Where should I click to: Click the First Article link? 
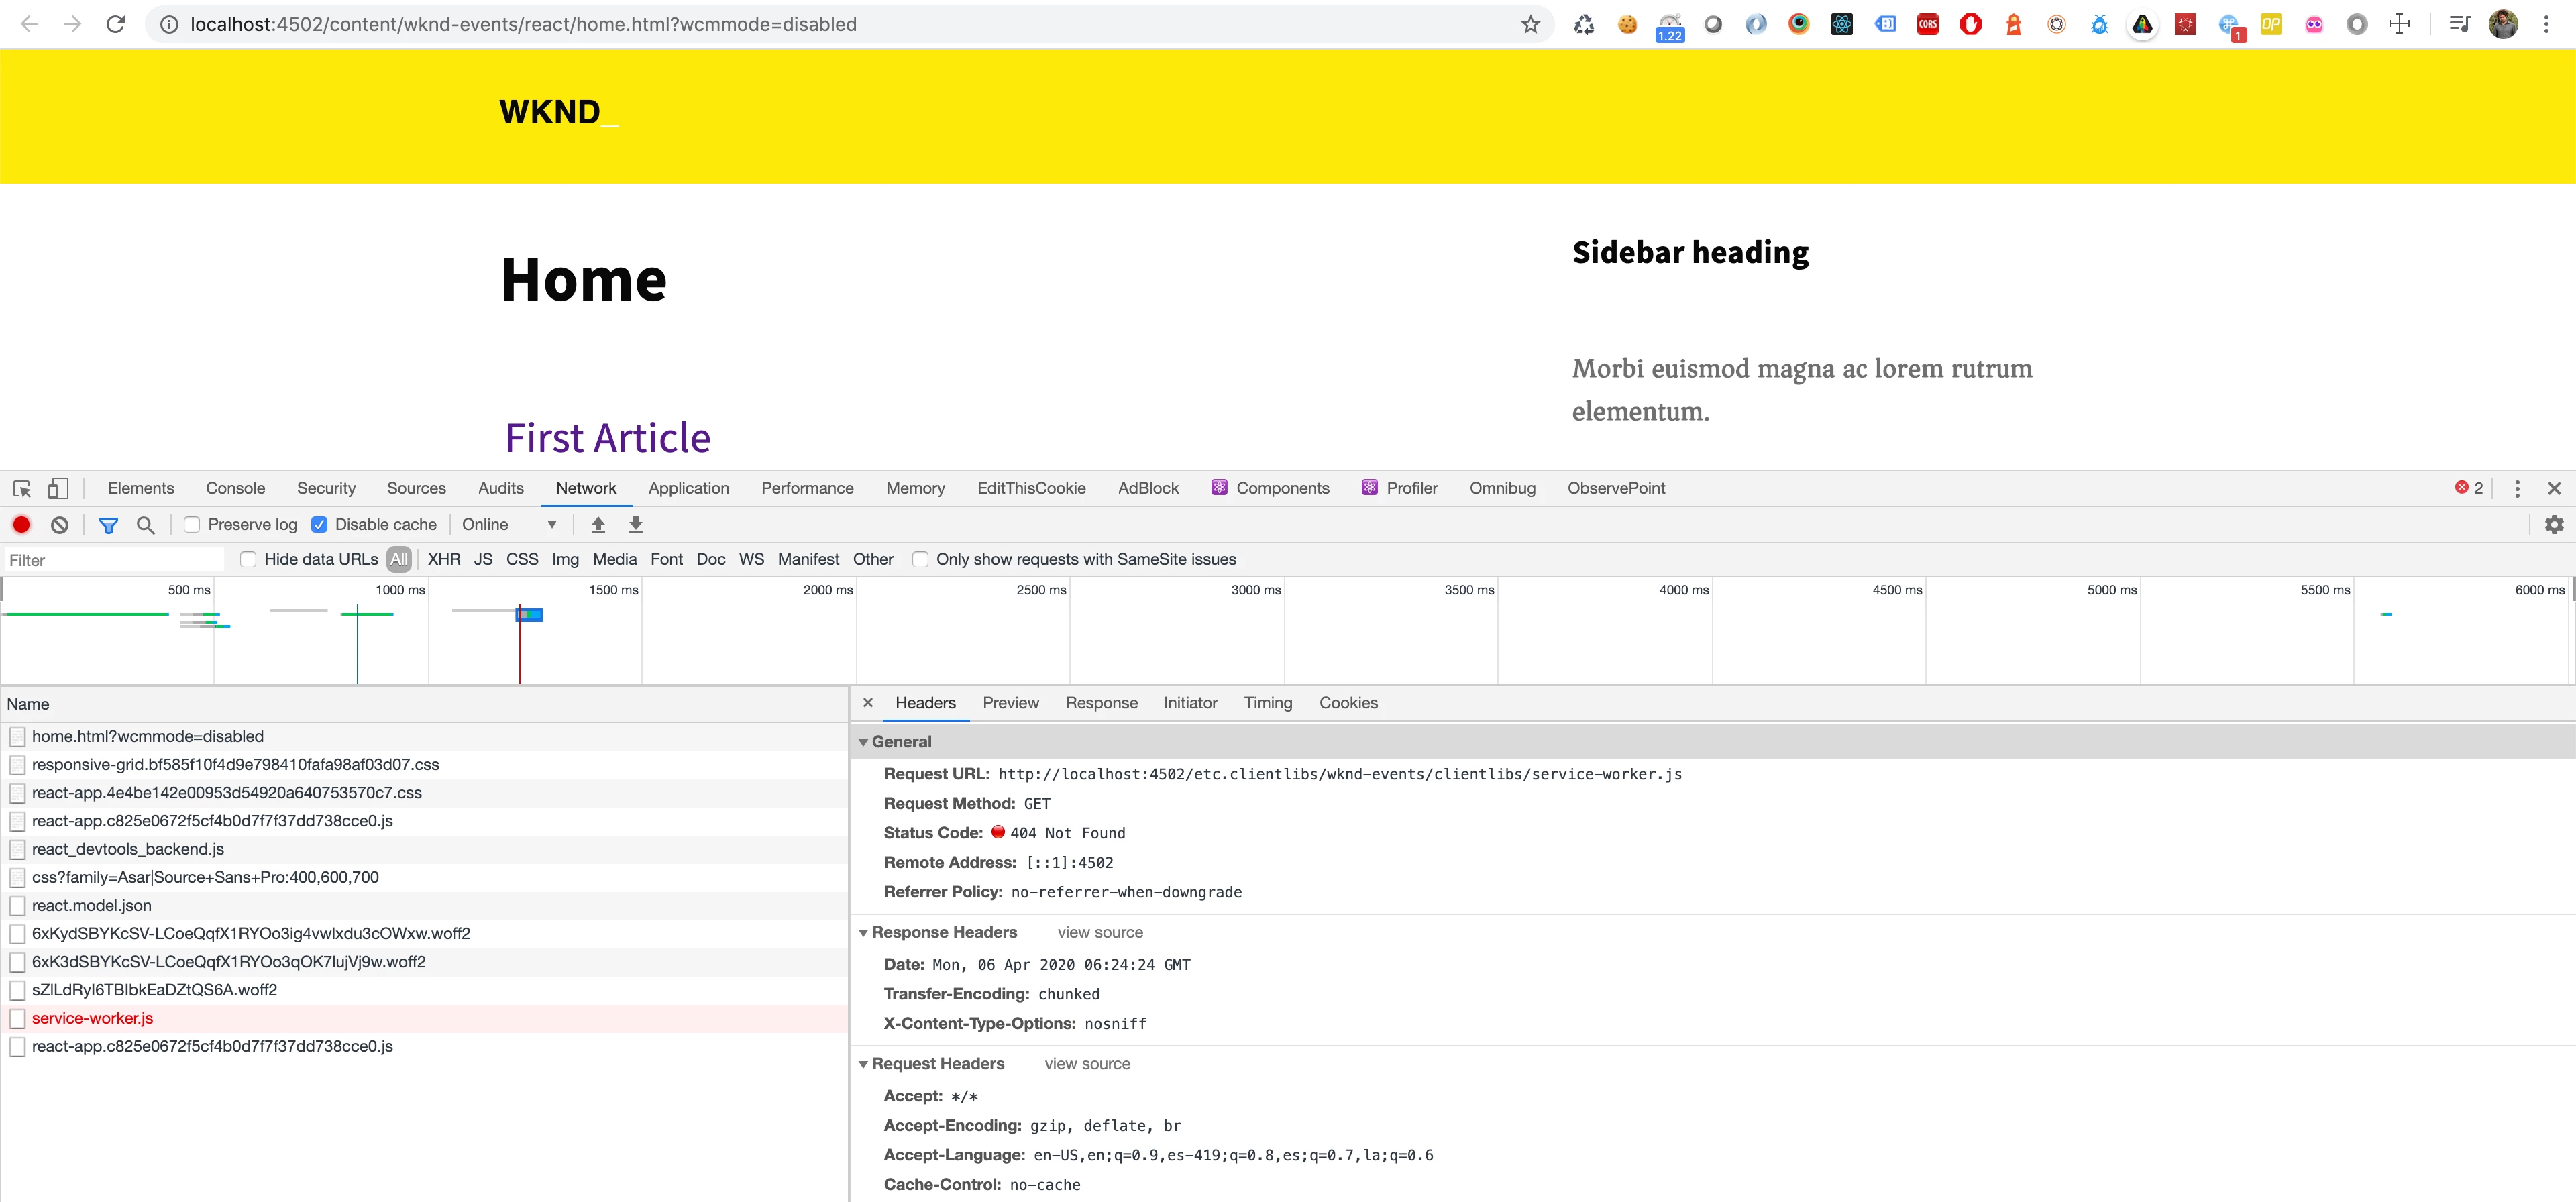point(607,437)
